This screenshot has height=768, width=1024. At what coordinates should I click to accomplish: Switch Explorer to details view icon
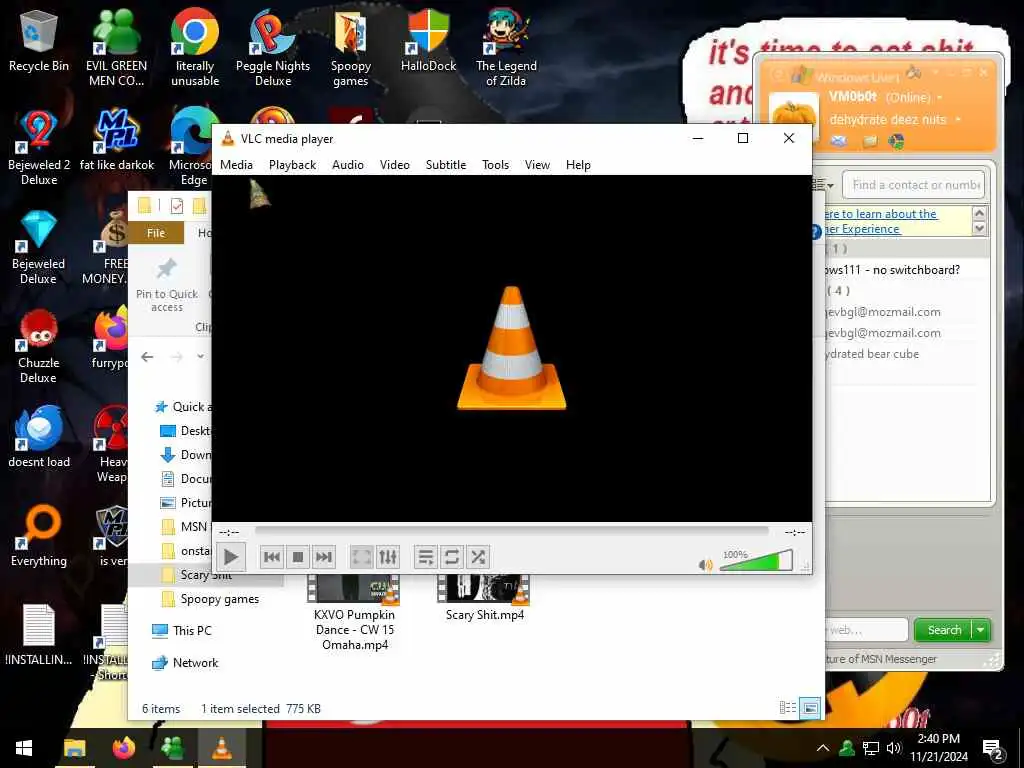point(788,708)
